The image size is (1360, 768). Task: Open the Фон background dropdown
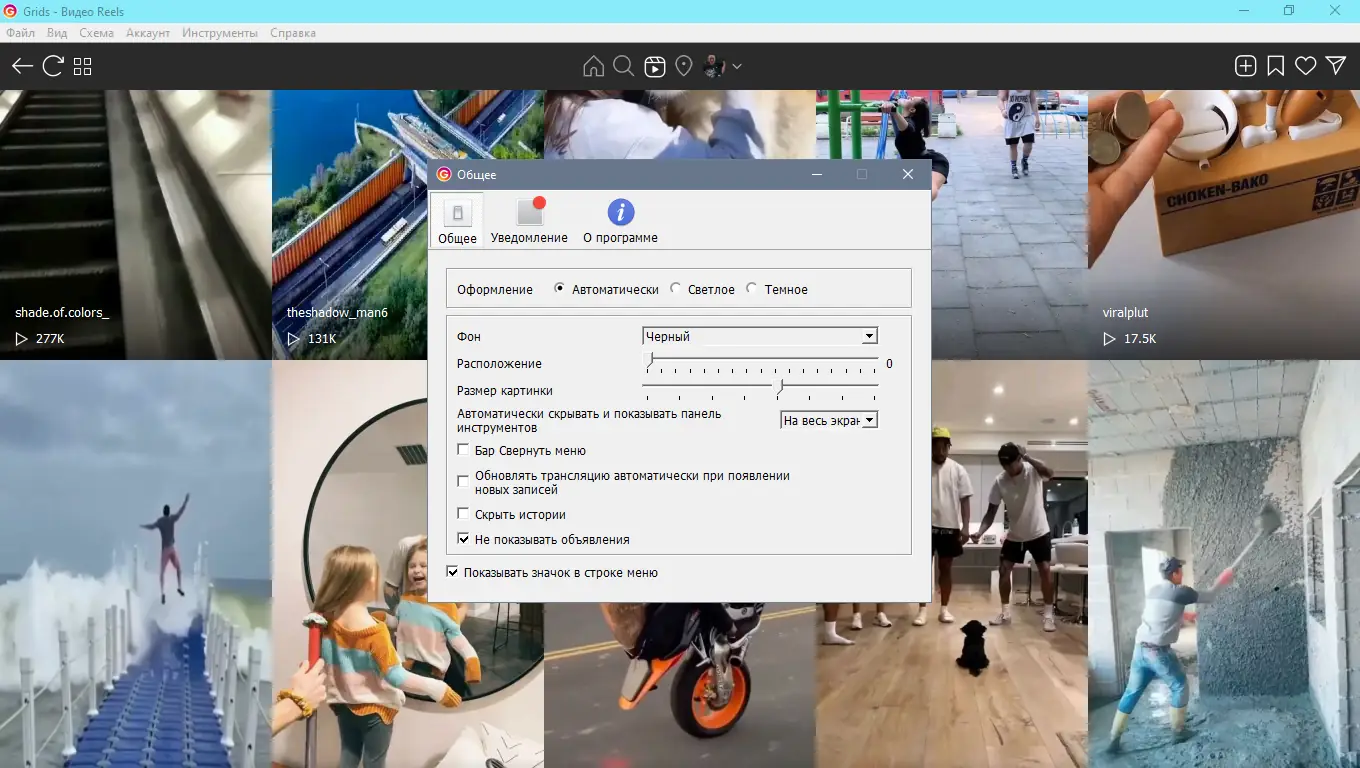coord(868,335)
